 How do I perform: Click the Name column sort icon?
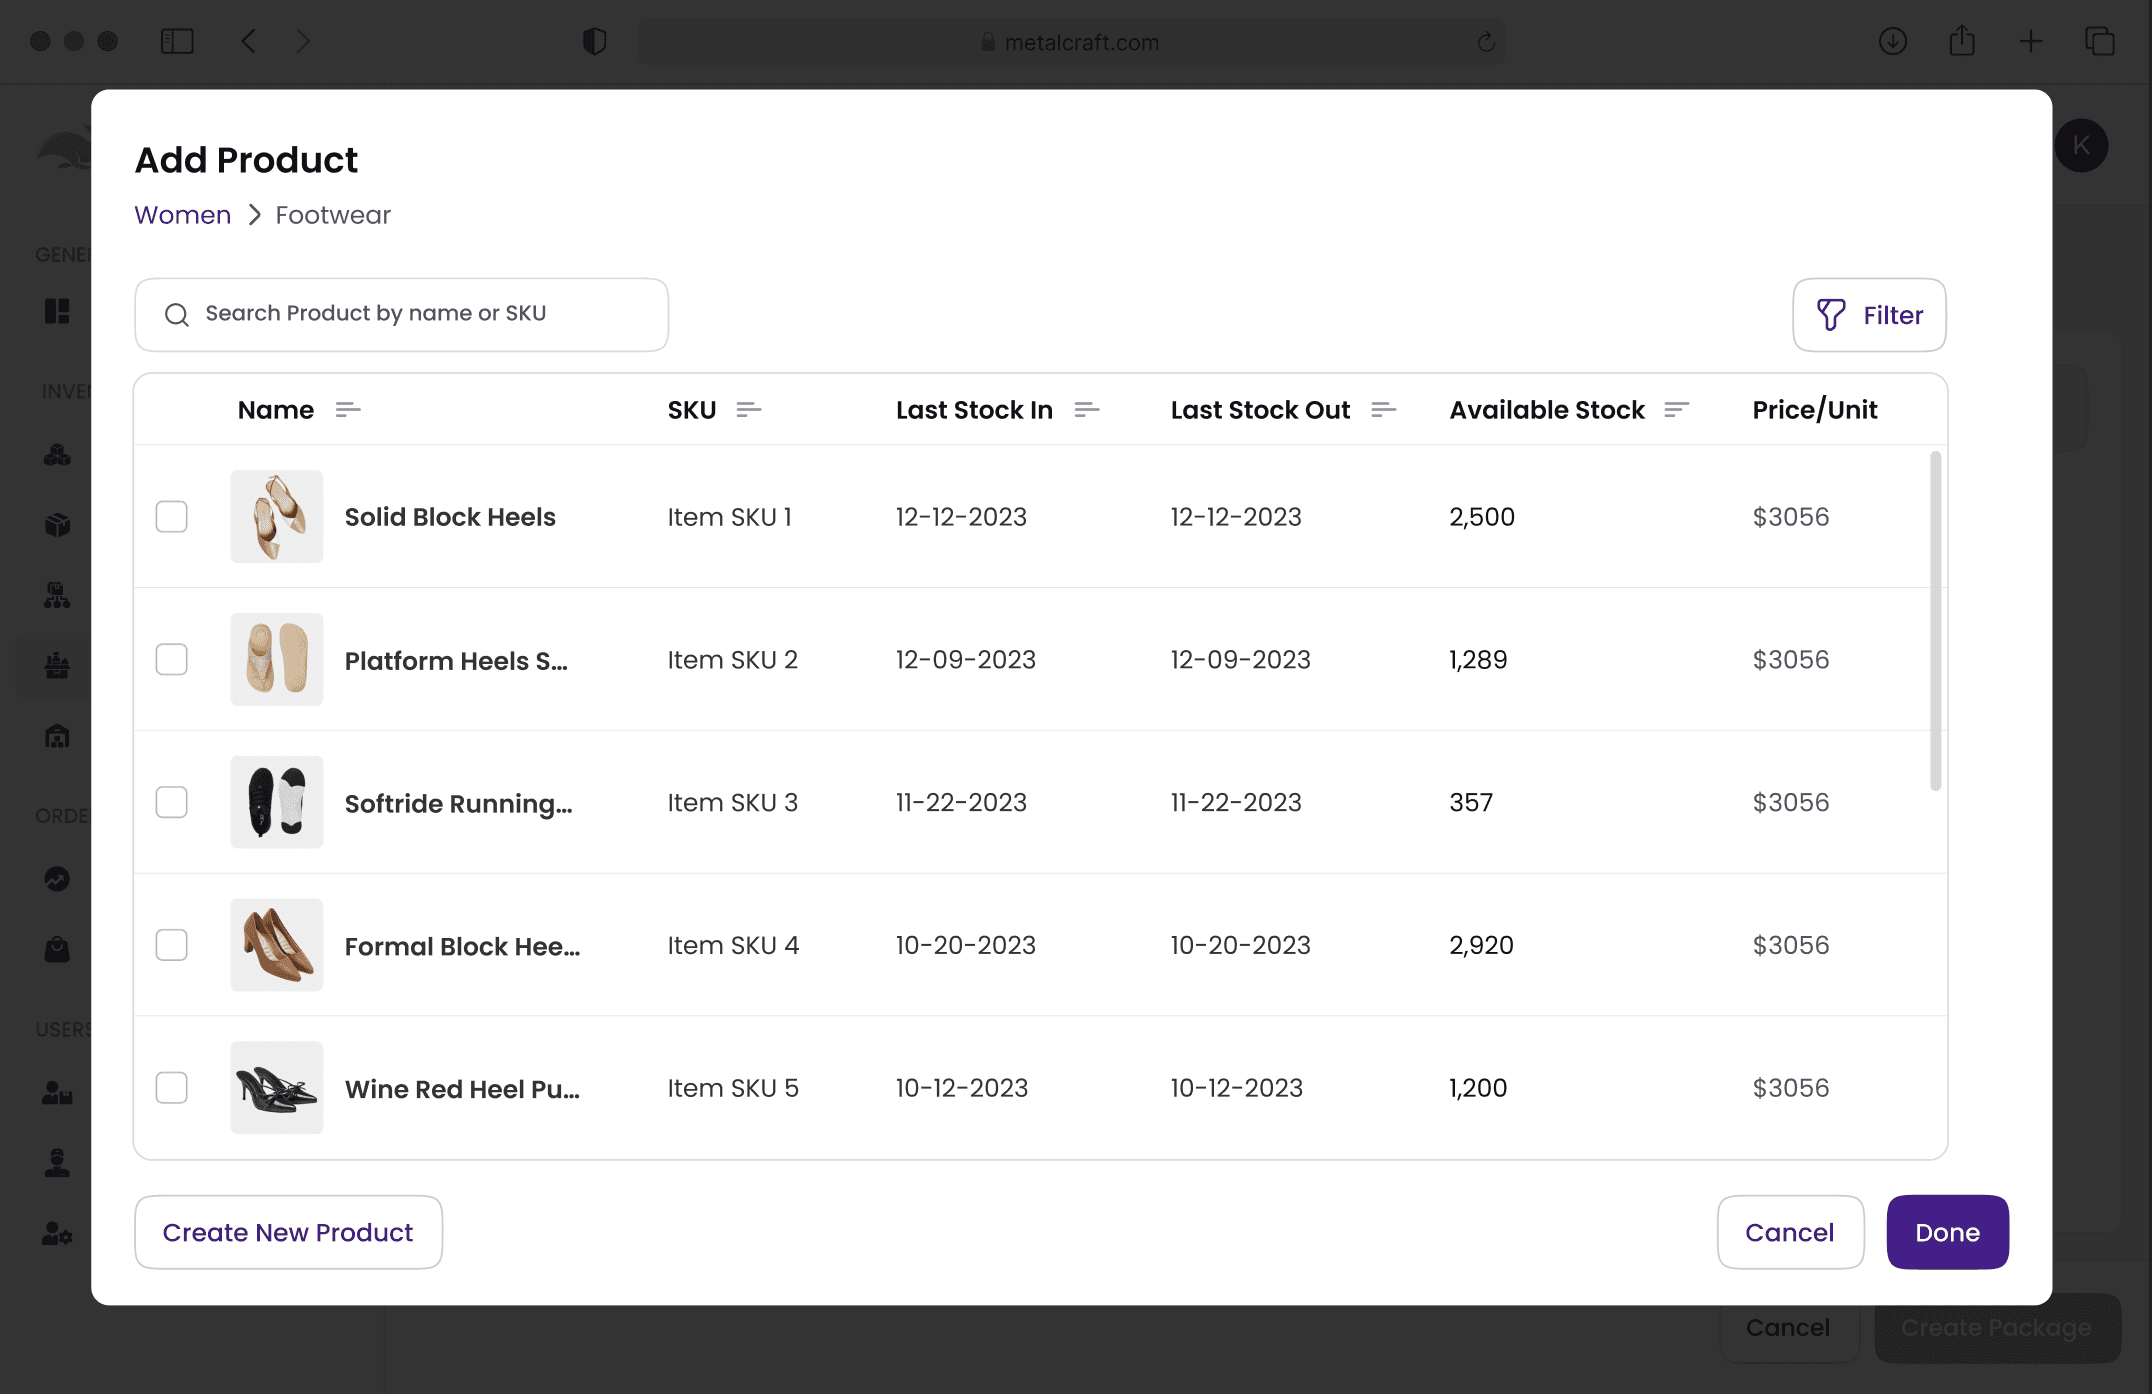347,410
